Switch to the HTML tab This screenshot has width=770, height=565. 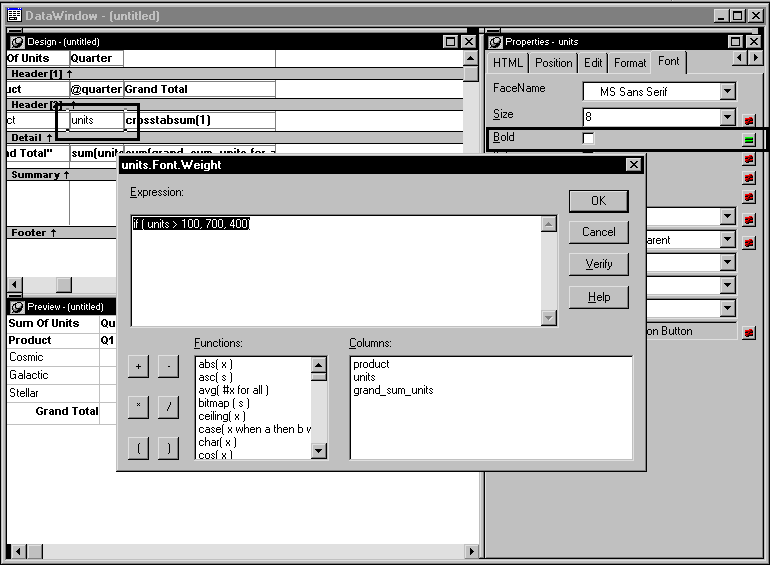508,63
